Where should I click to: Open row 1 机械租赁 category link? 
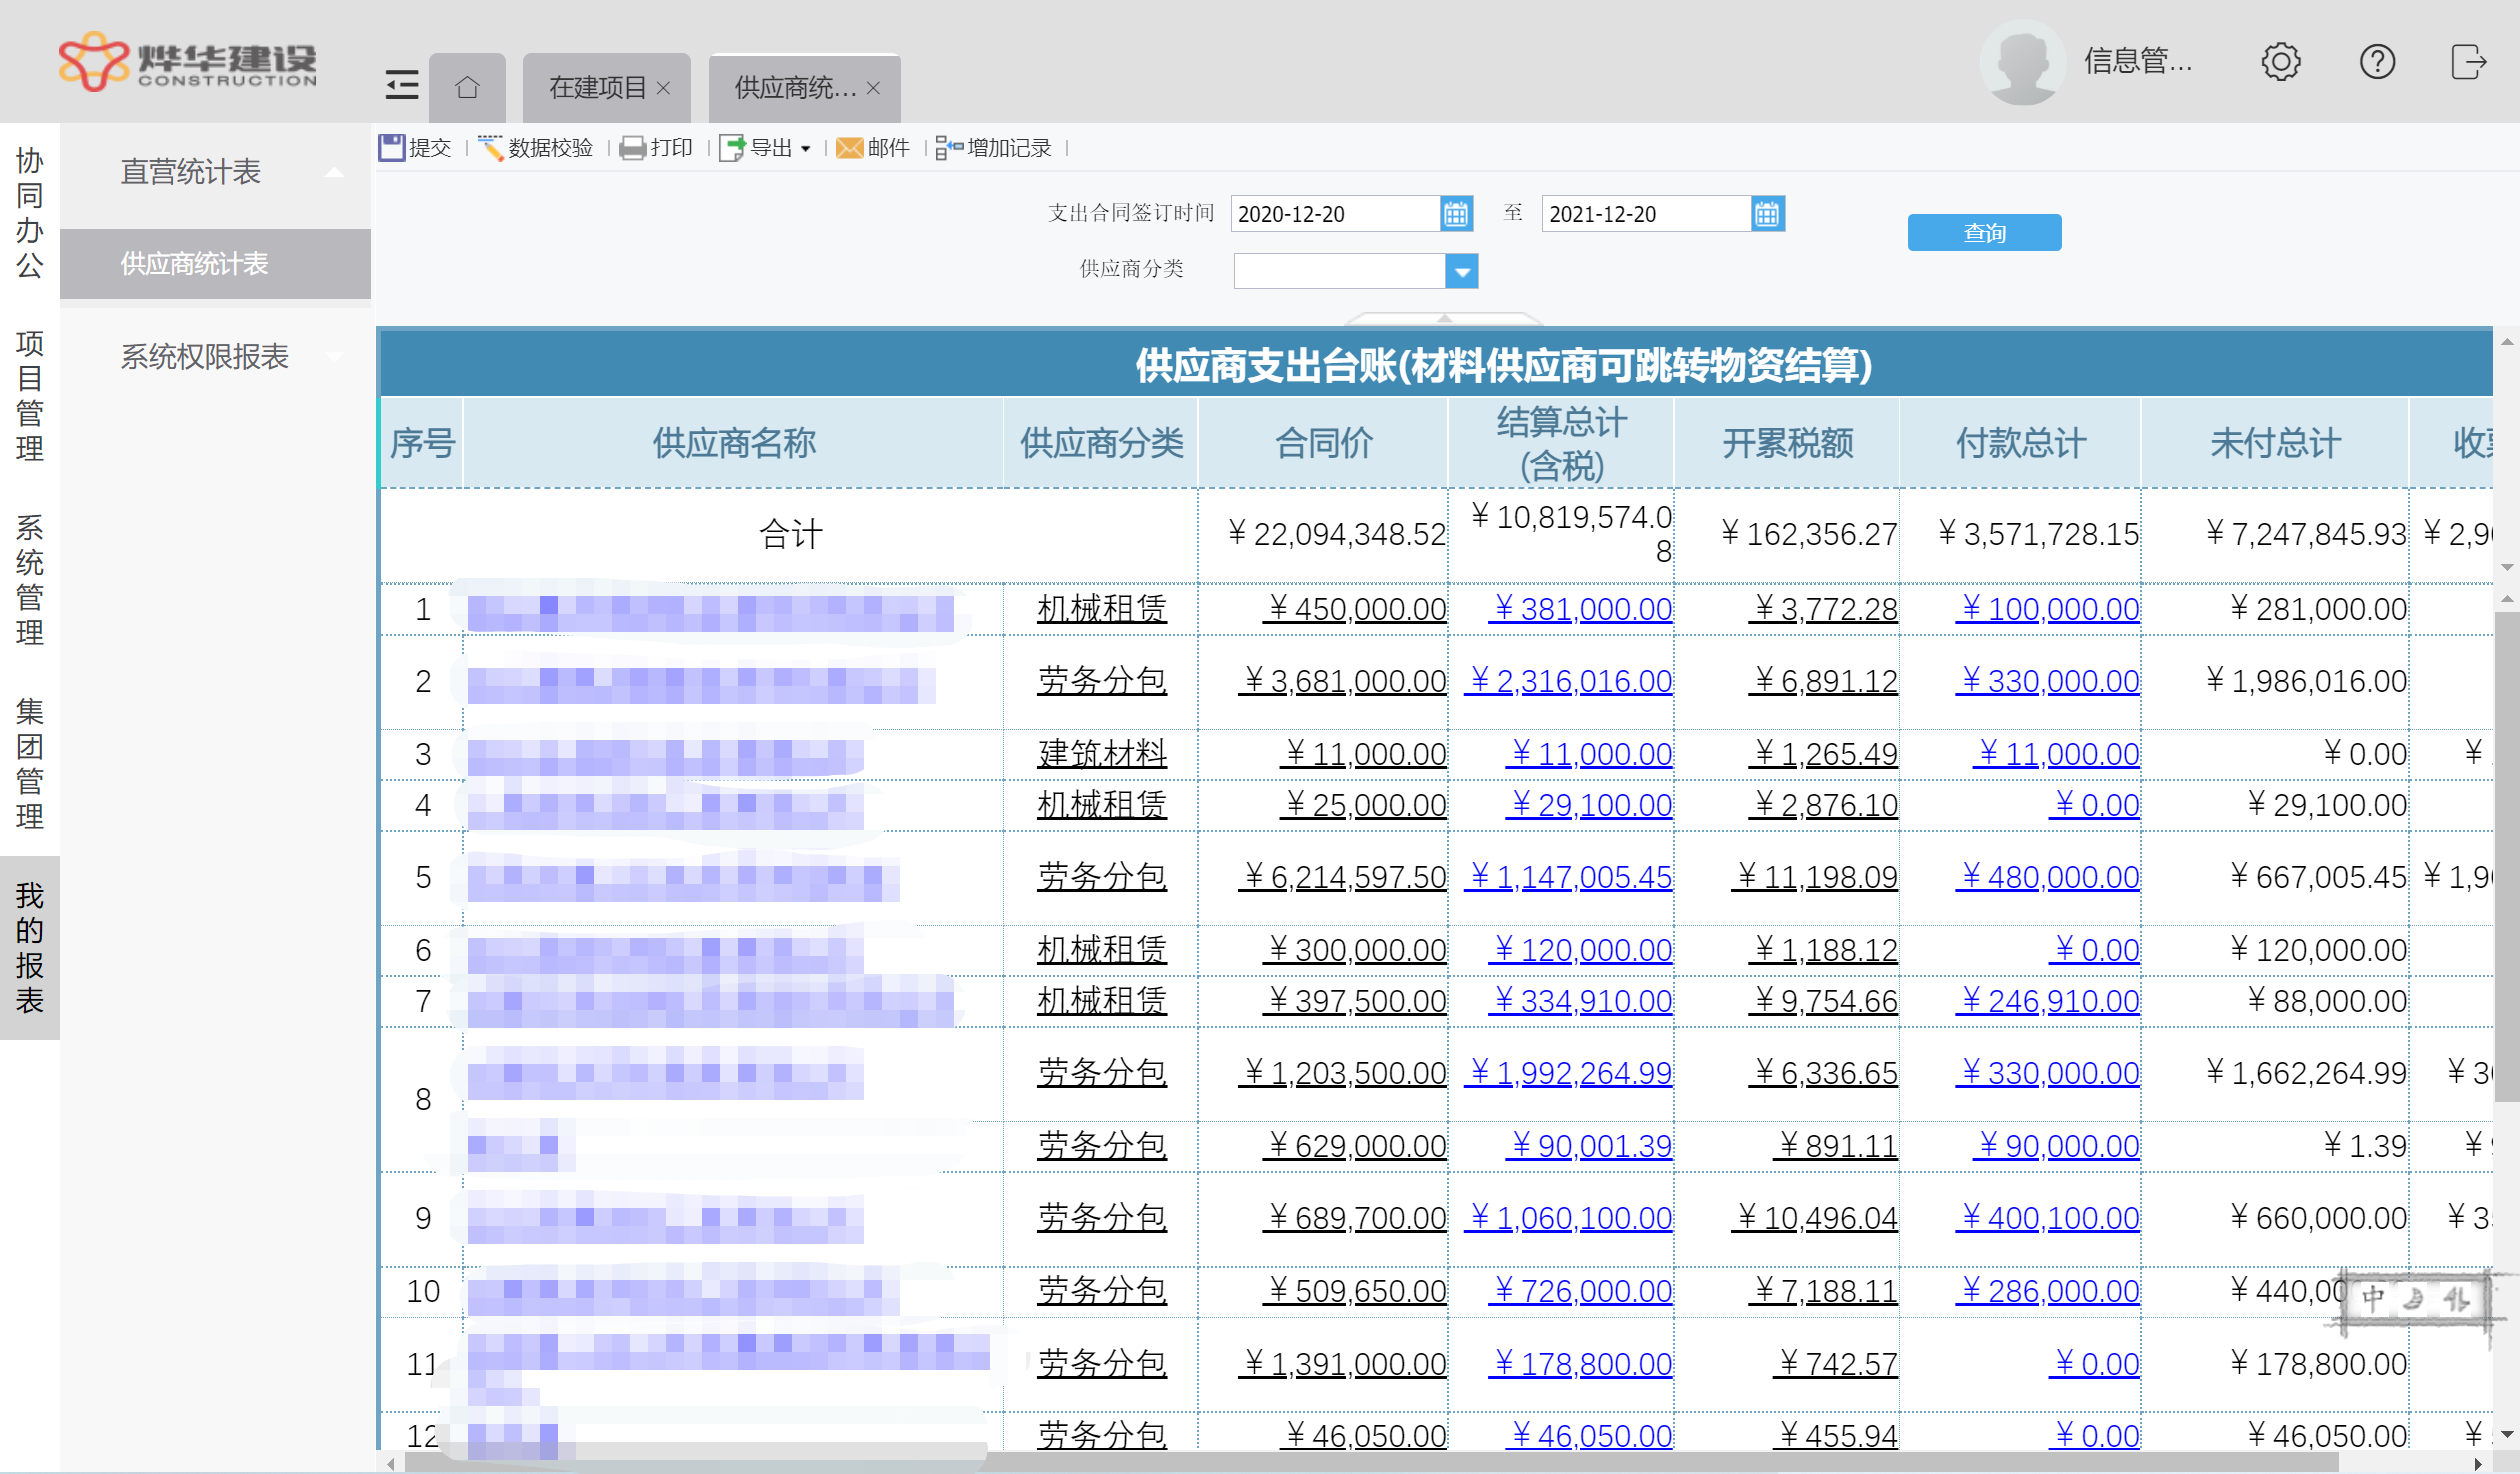1101,608
